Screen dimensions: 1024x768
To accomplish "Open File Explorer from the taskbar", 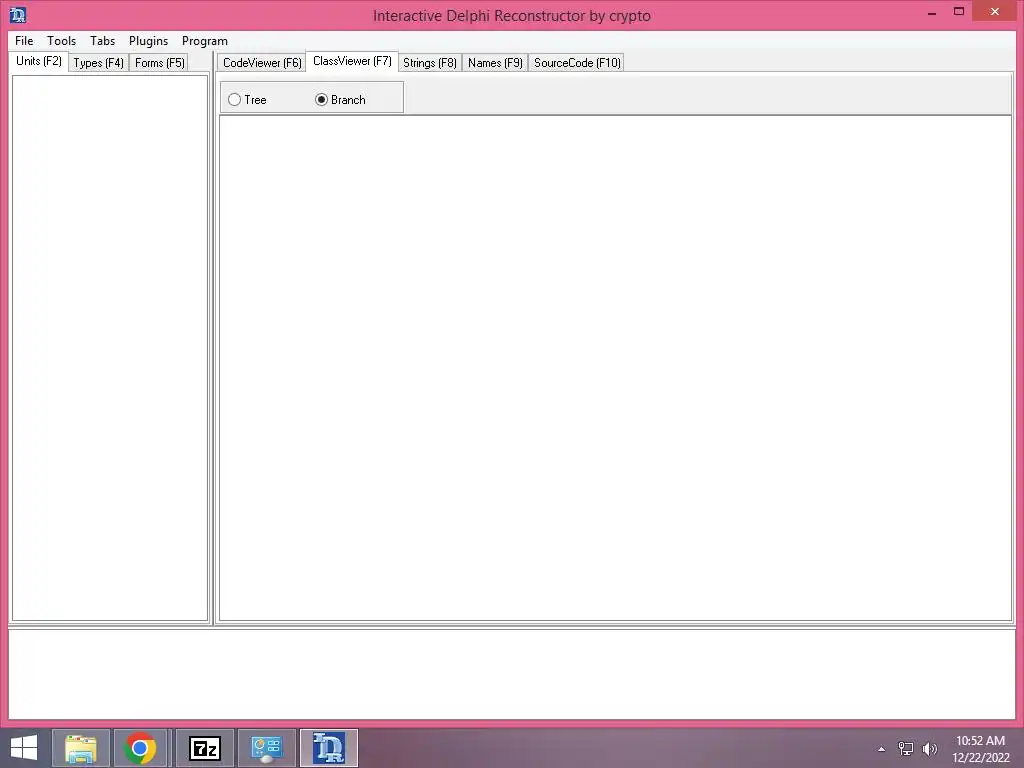I will [x=81, y=748].
